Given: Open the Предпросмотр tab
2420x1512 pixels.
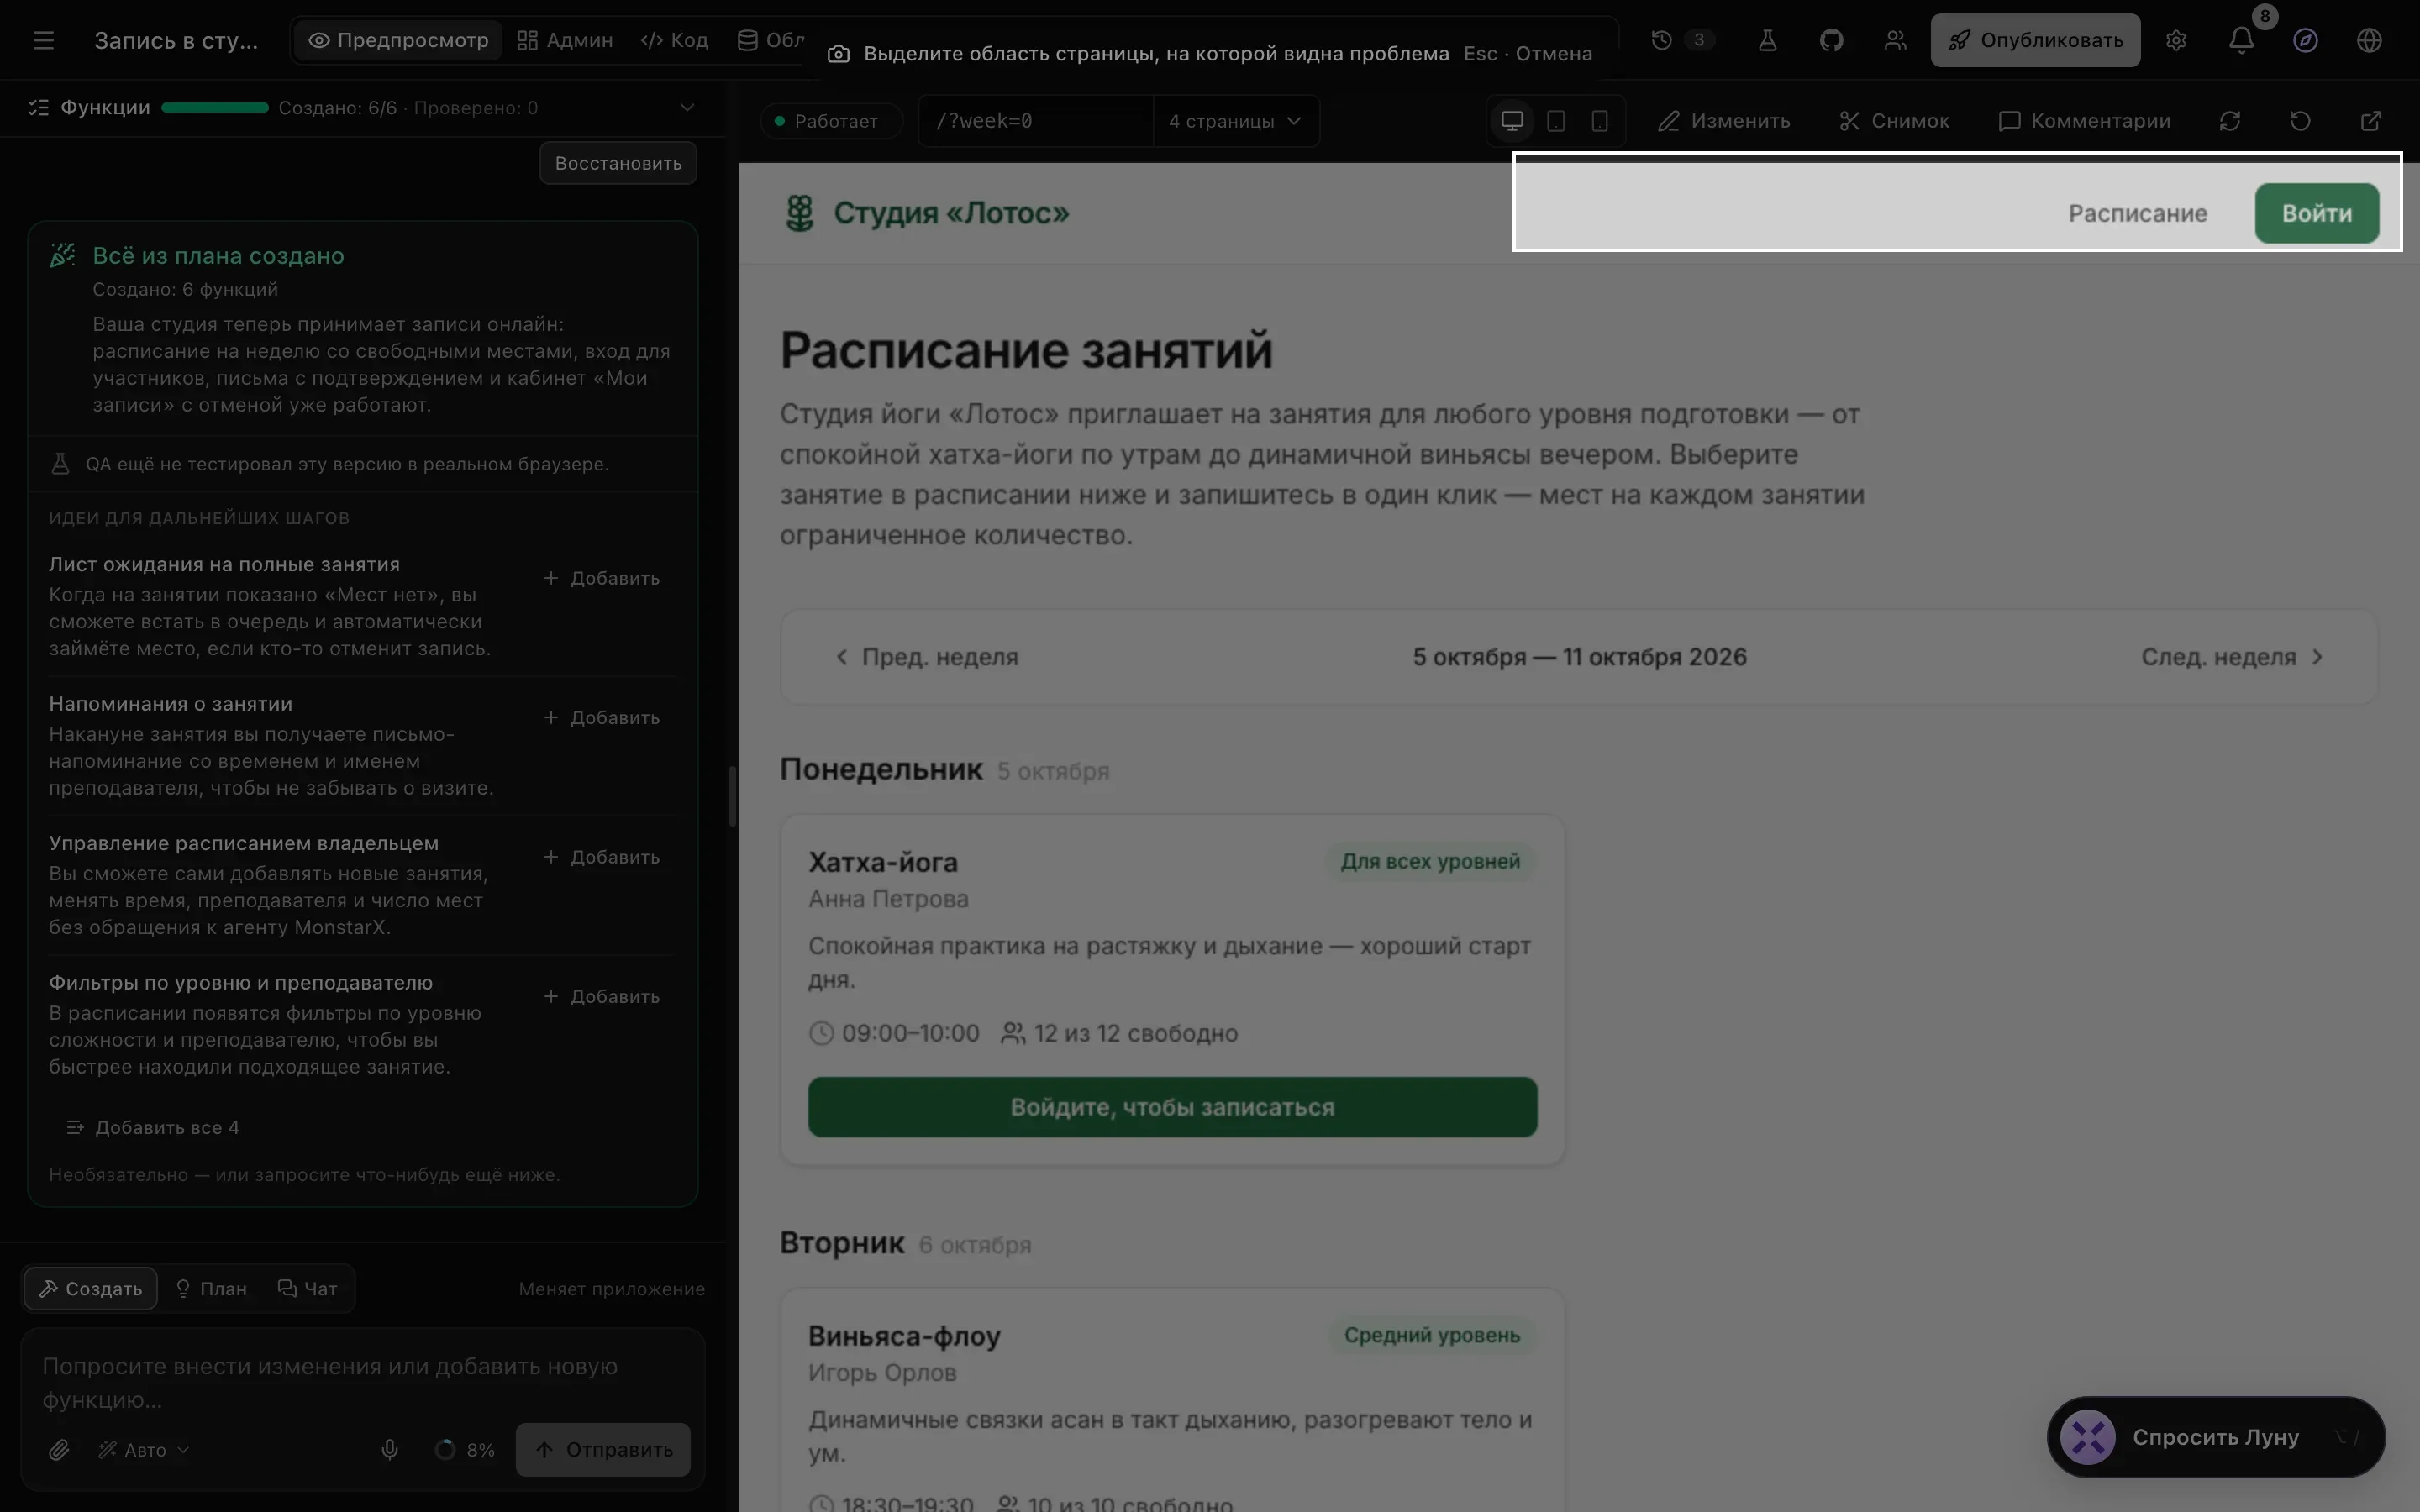Looking at the screenshot, I should click(399, 40).
